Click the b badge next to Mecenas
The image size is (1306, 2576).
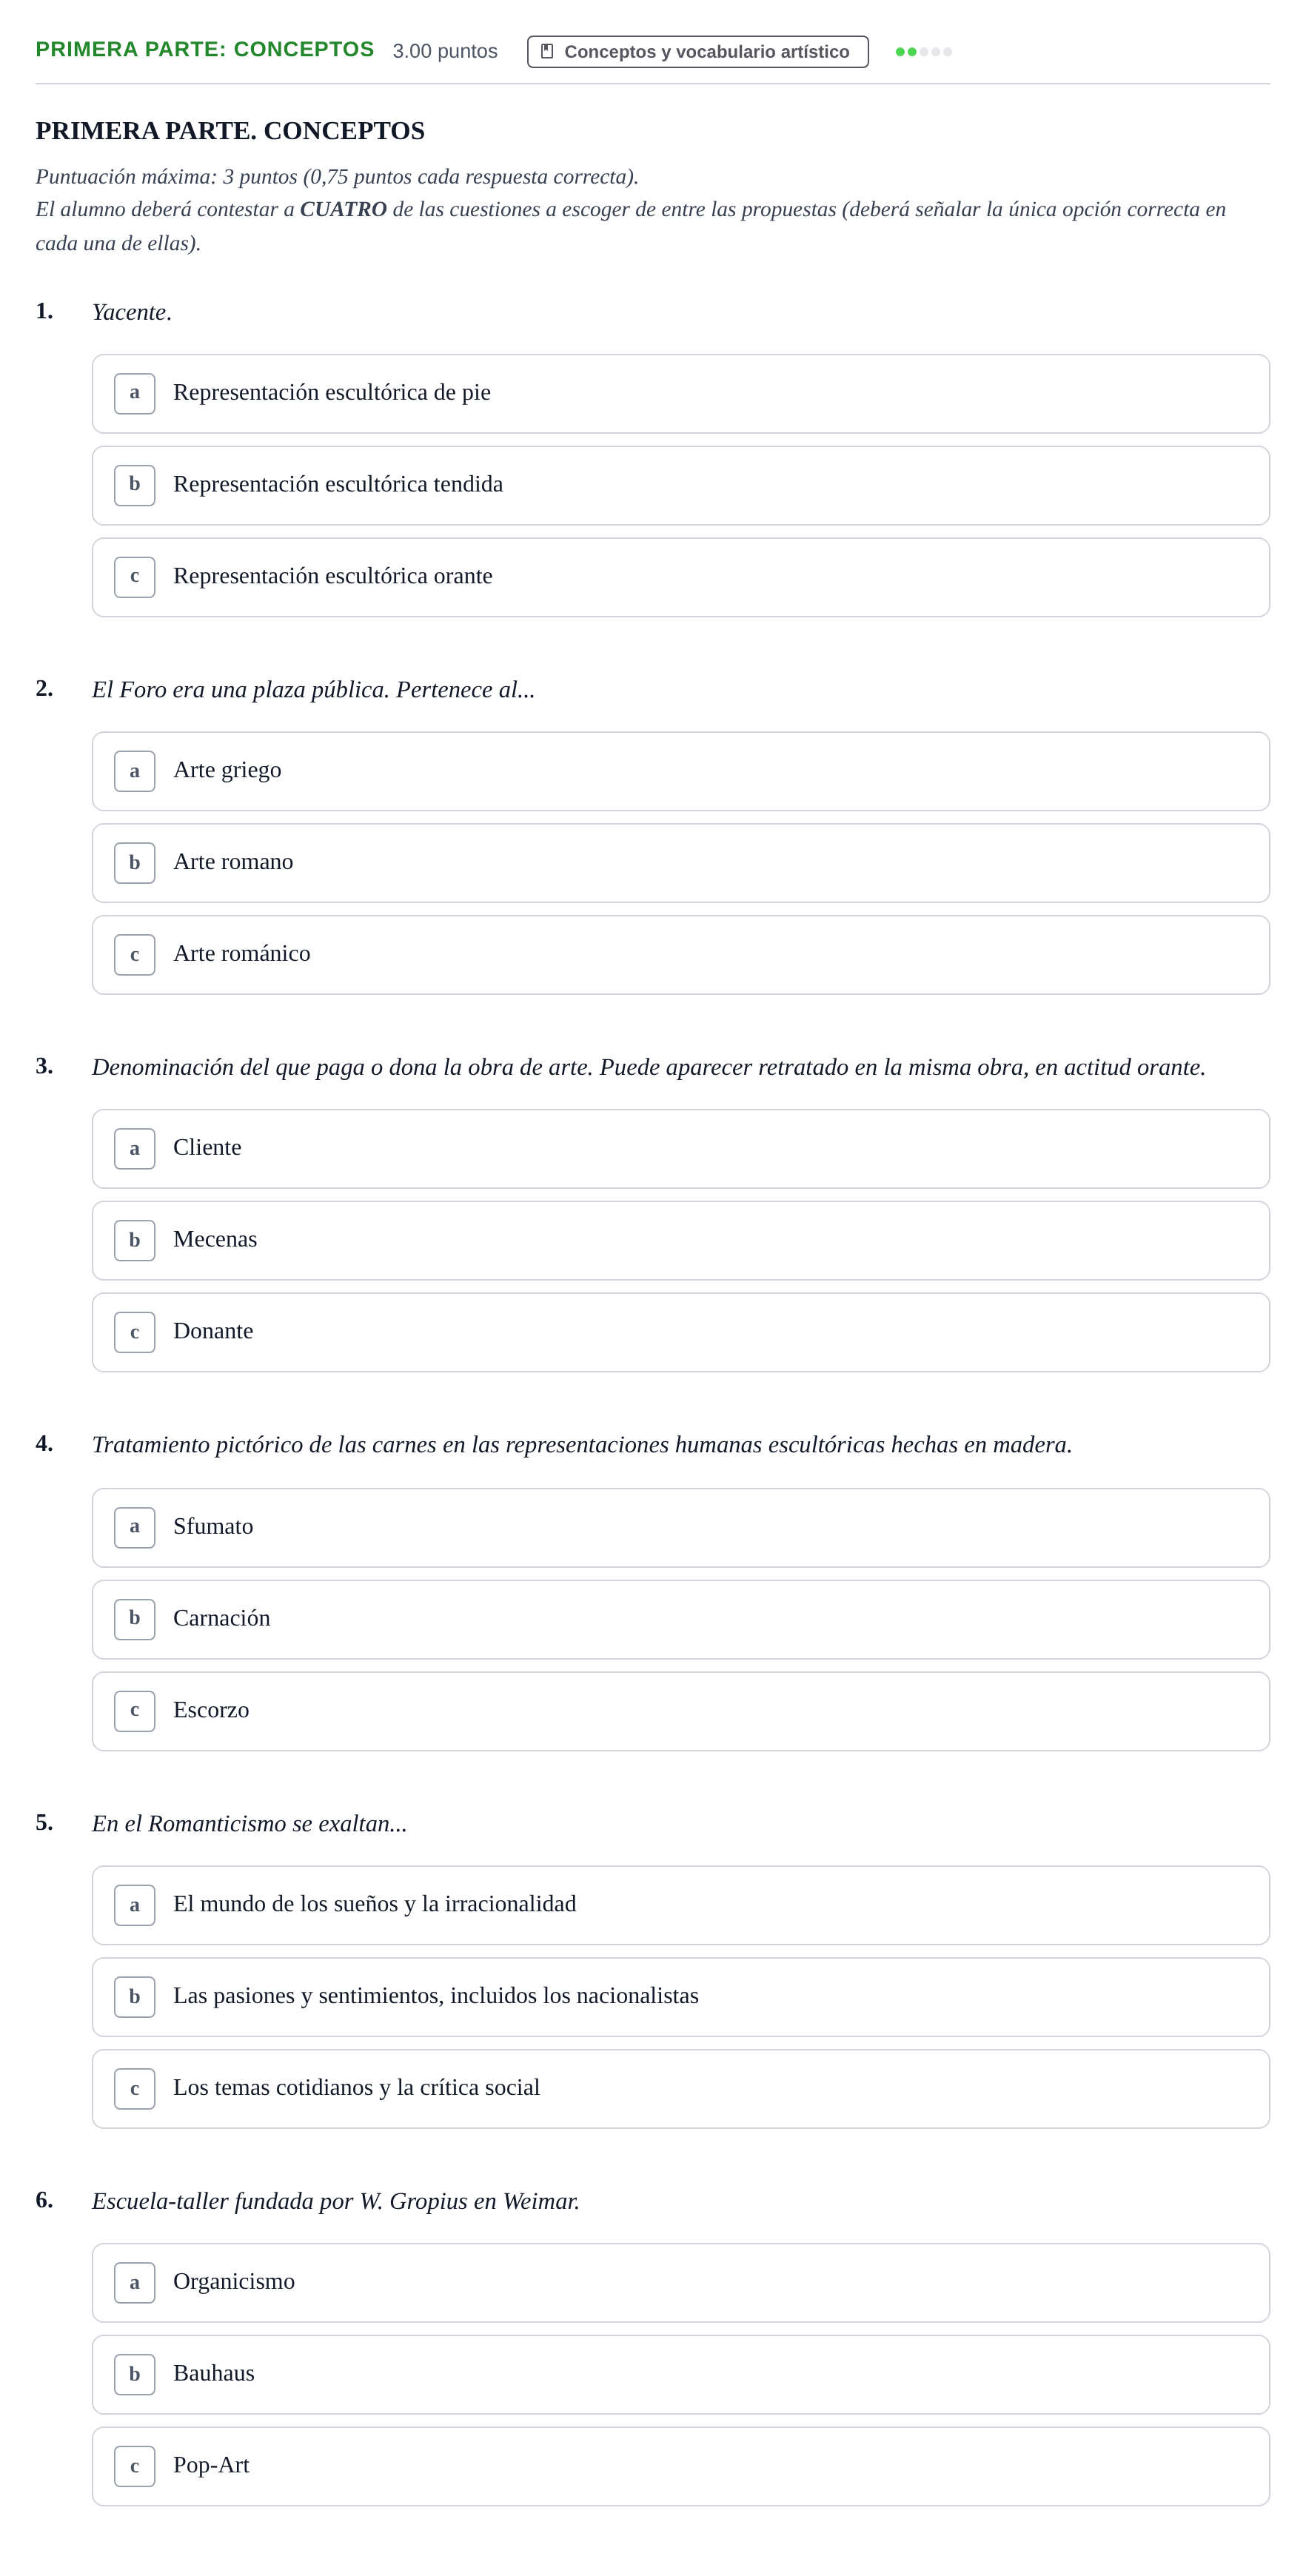[x=134, y=1240]
